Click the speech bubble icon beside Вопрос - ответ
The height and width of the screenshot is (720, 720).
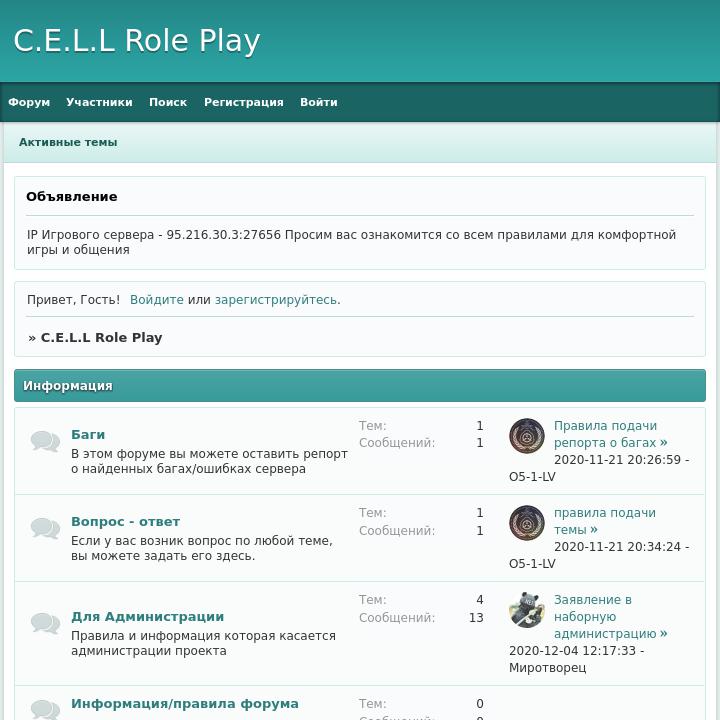point(45,528)
